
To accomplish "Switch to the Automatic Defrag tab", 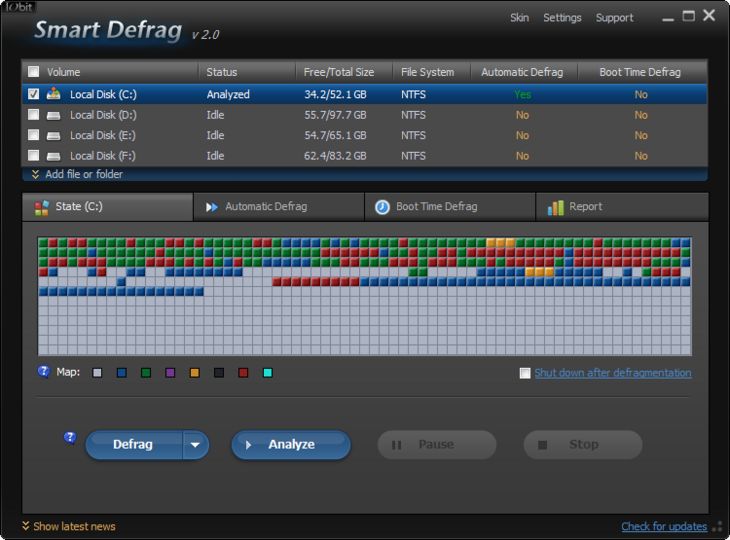I will point(278,207).
